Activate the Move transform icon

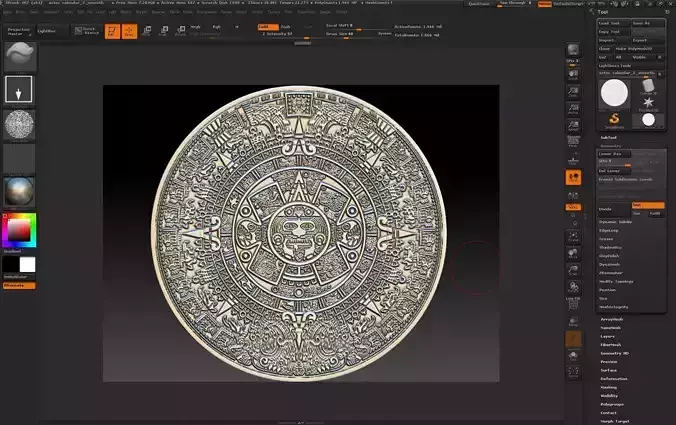click(x=147, y=31)
